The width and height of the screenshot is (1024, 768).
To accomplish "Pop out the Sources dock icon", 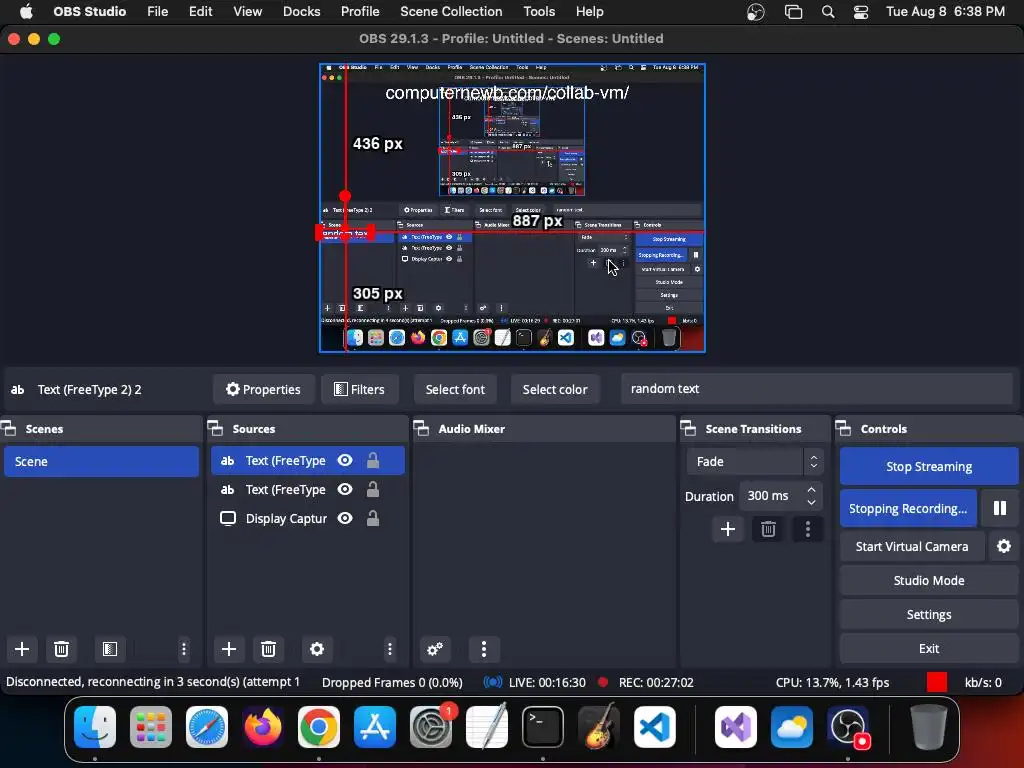I will click(x=216, y=428).
